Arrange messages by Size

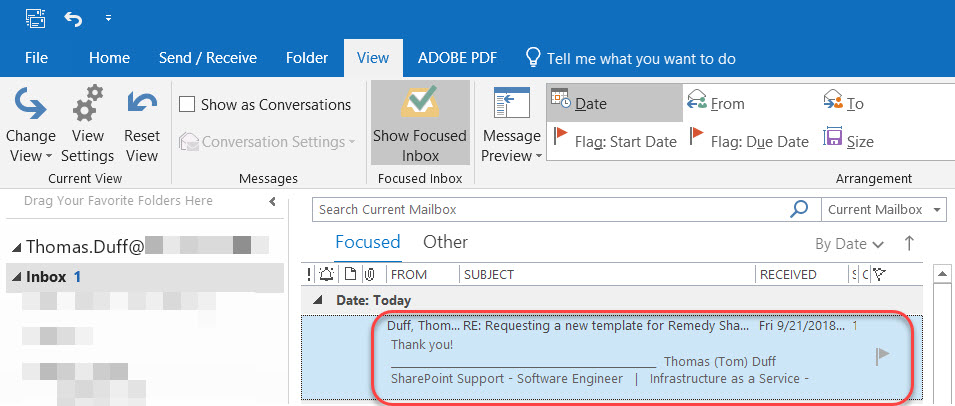(x=848, y=141)
